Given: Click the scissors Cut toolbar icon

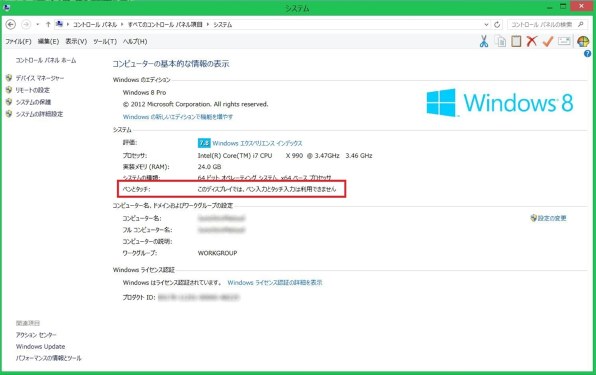Looking at the screenshot, I should 483,41.
